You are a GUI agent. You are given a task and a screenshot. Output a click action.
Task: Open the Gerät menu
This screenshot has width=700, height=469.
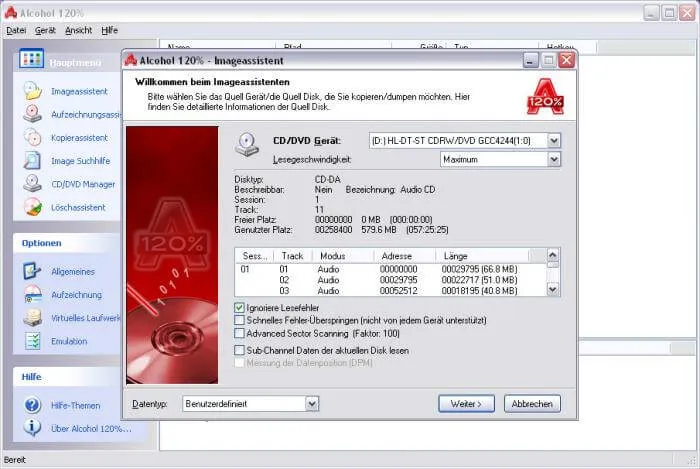[45, 30]
